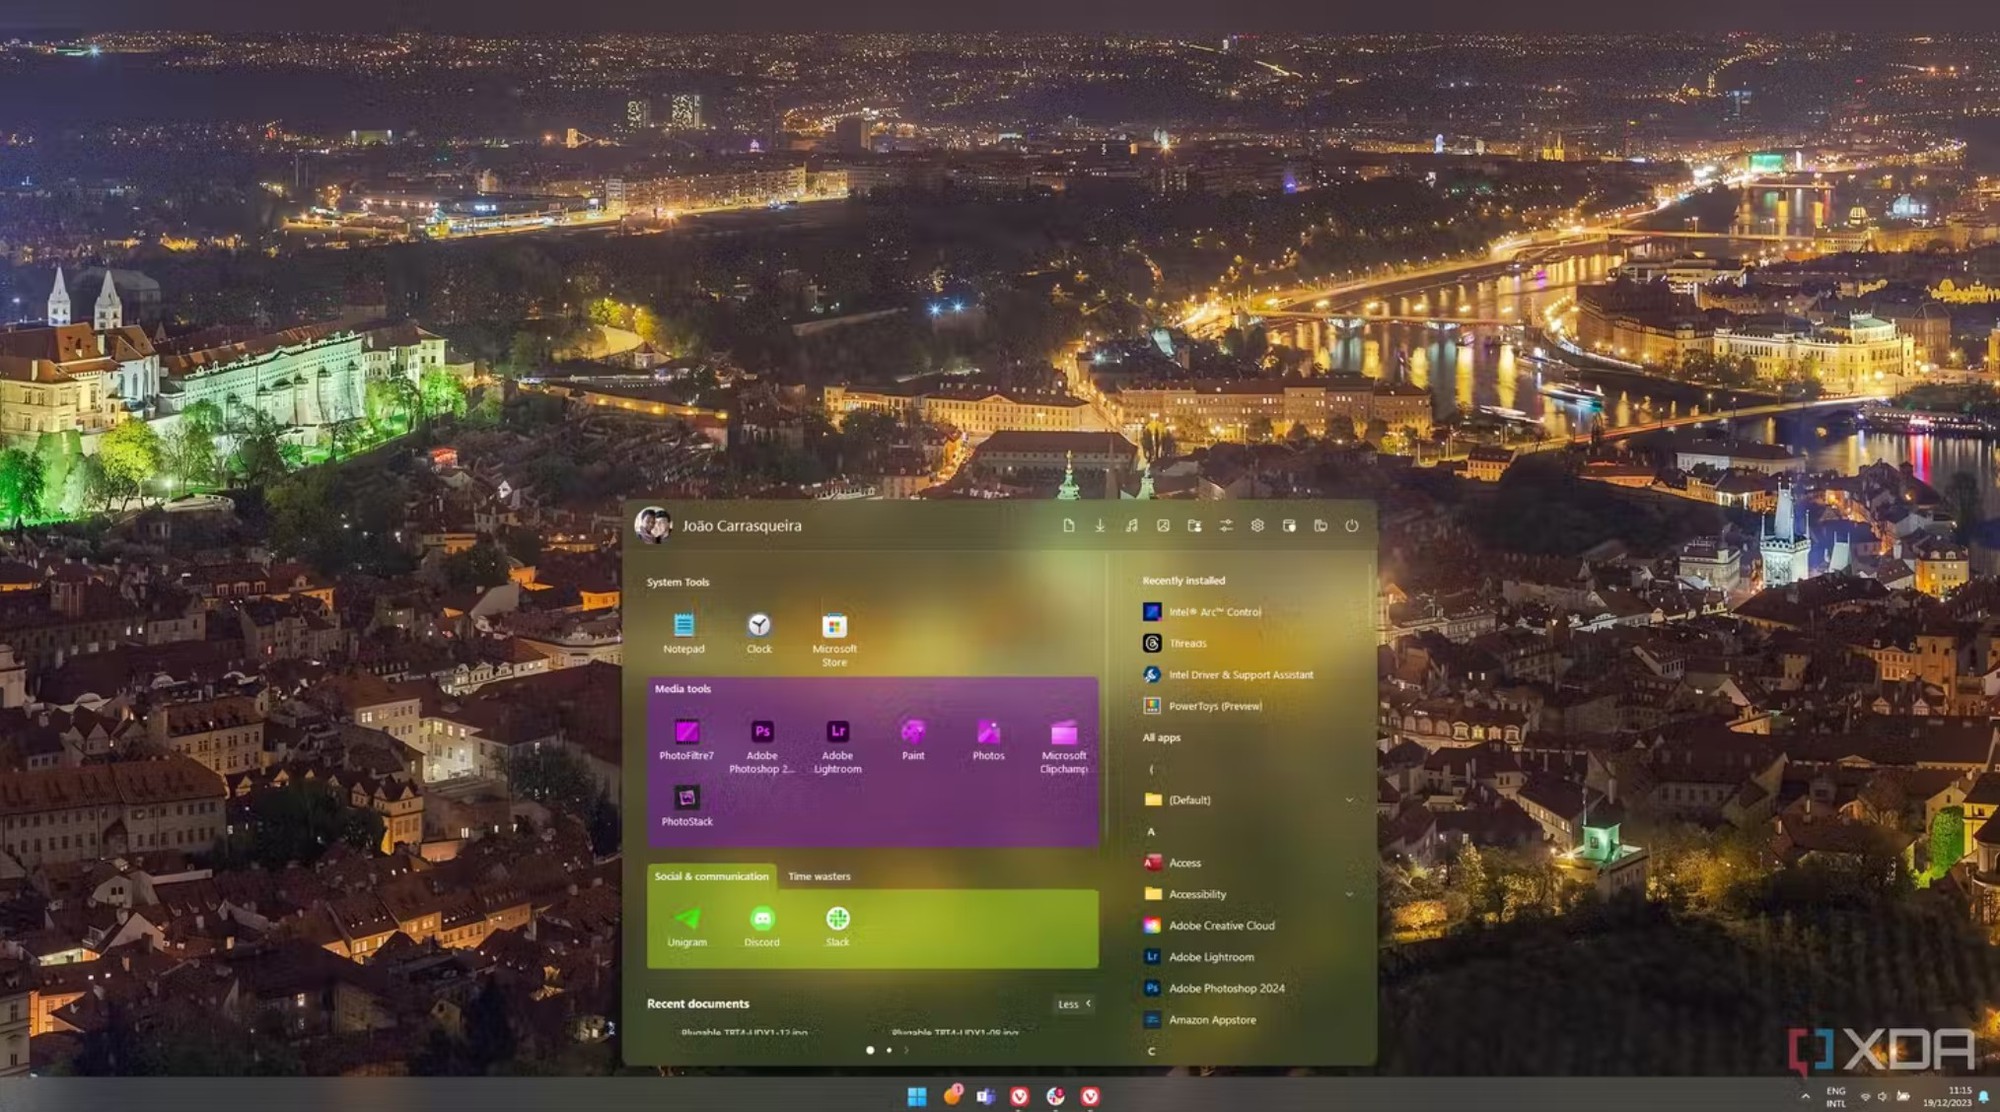Select the Social & communication tab

click(x=711, y=876)
